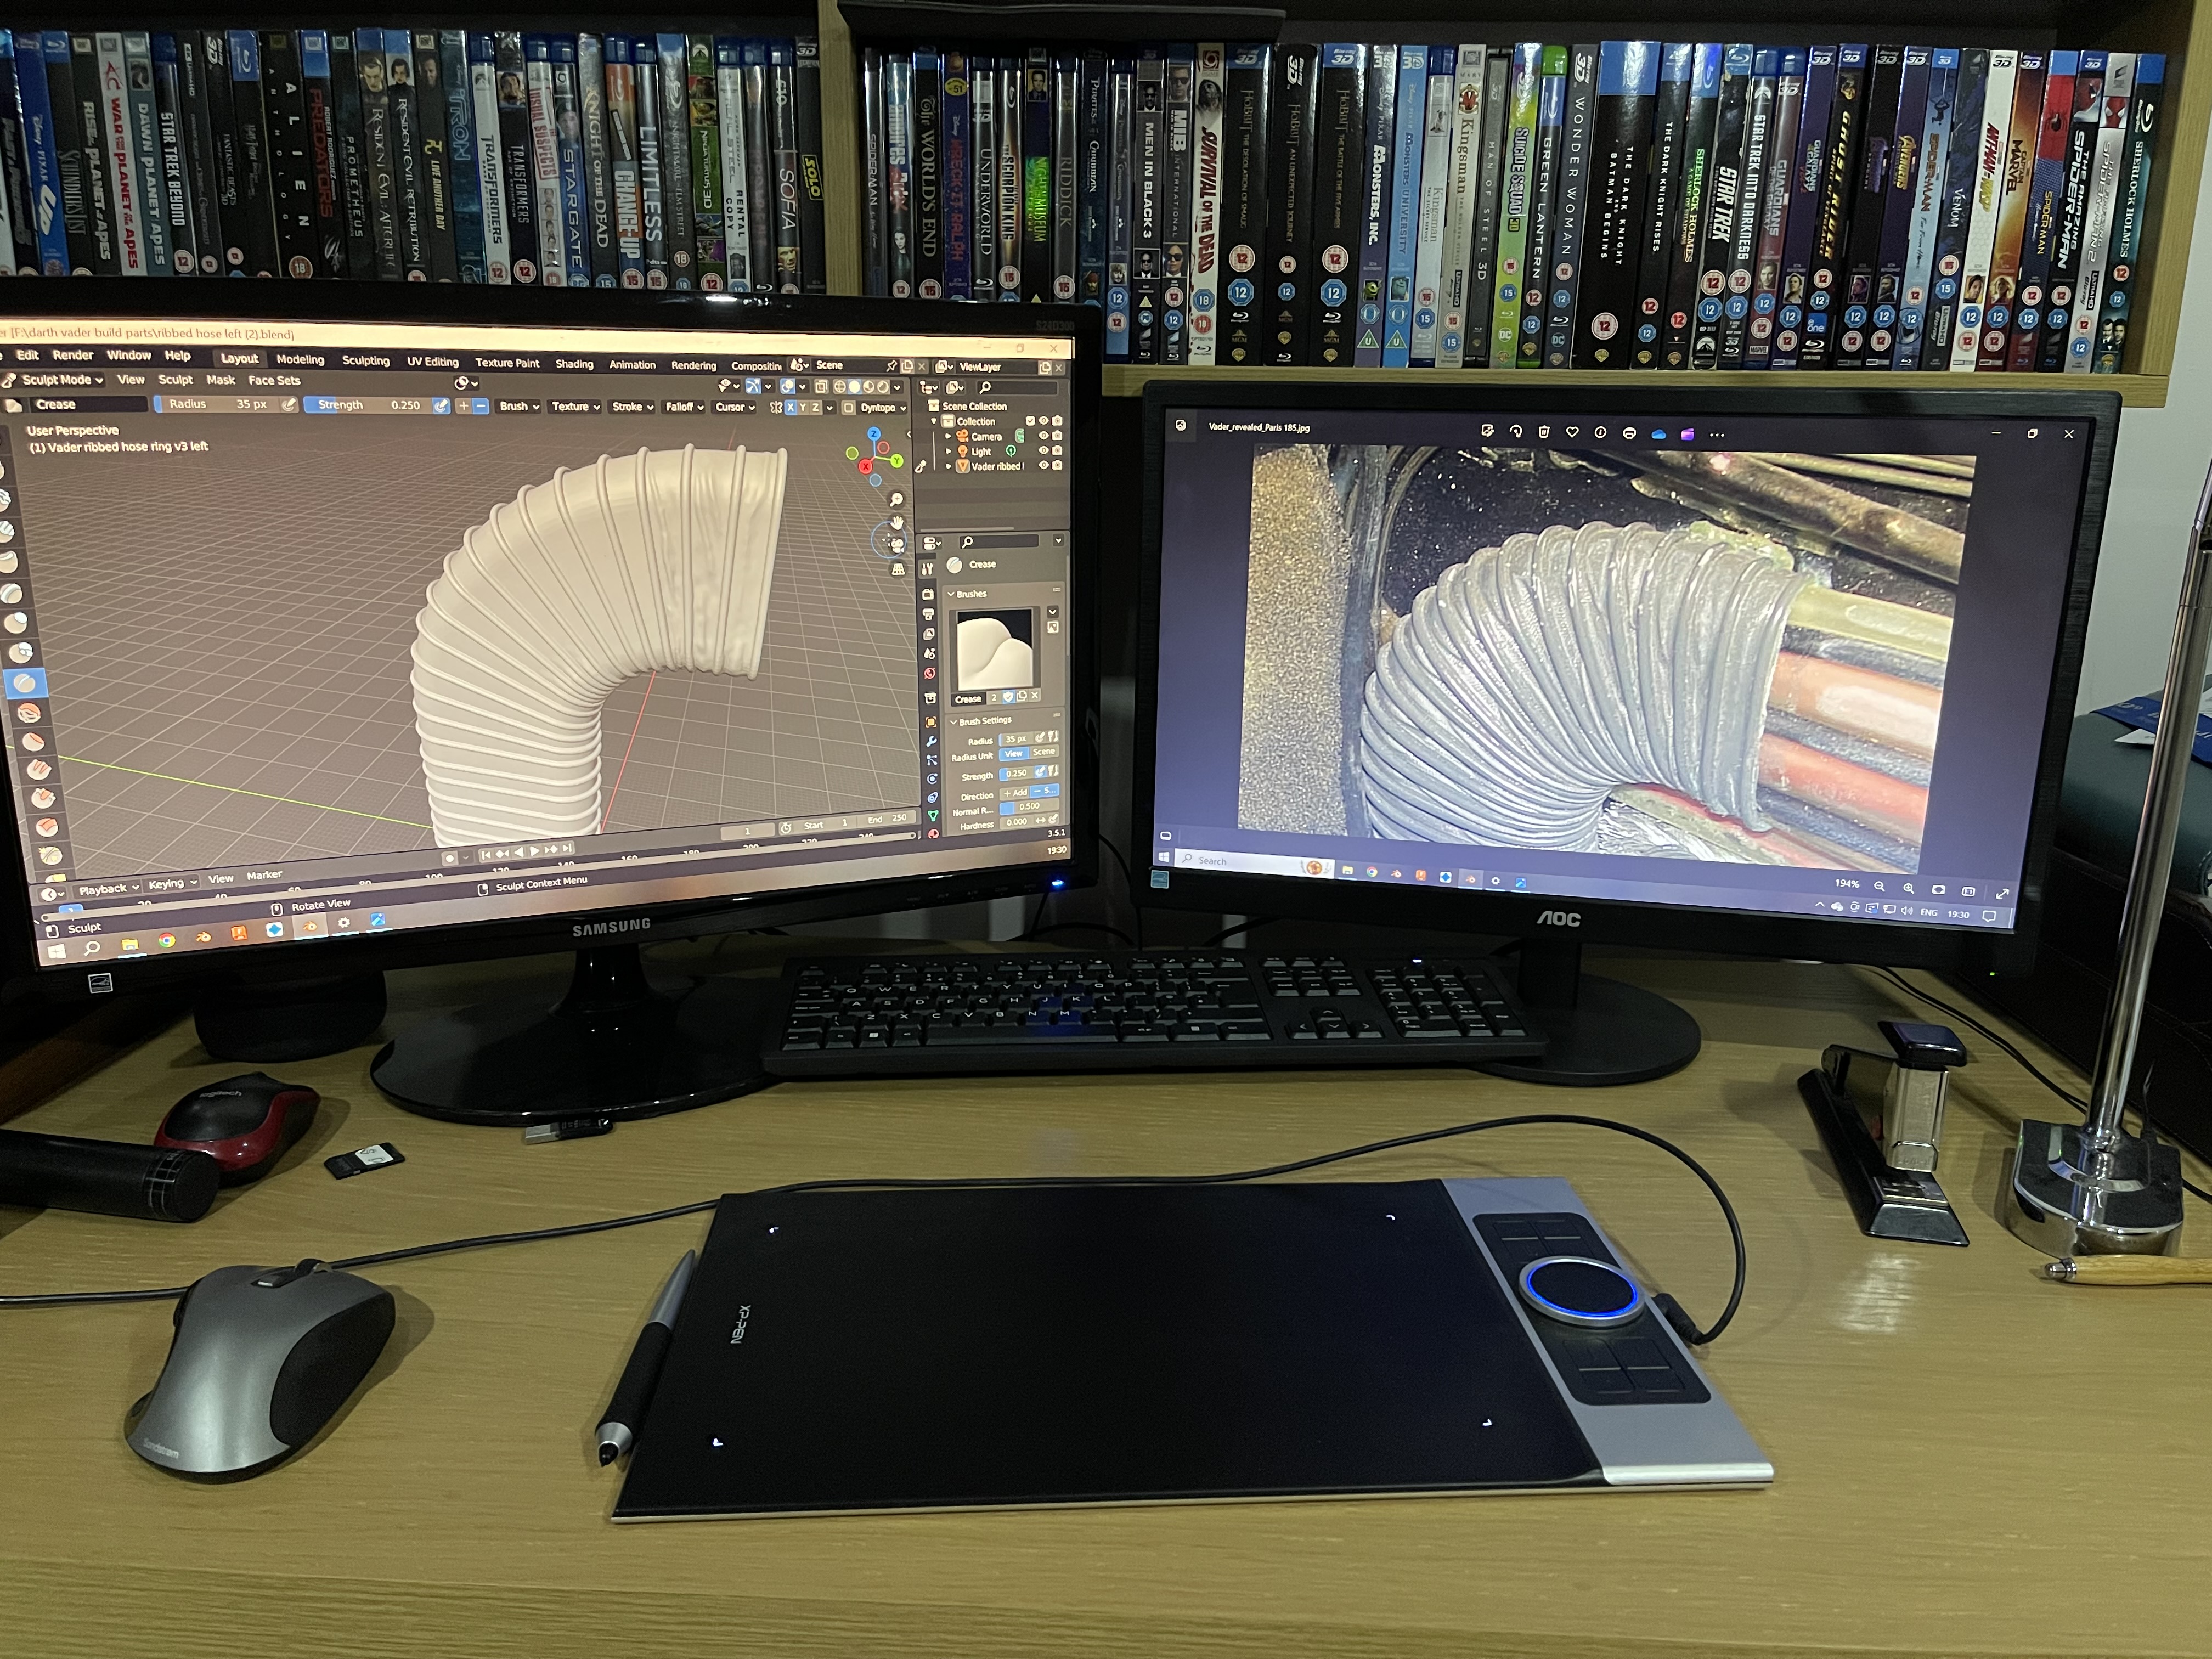The image size is (2212, 1659).
Task: Open Object Data green triangle tab in Blender
Action: (932, 816)
